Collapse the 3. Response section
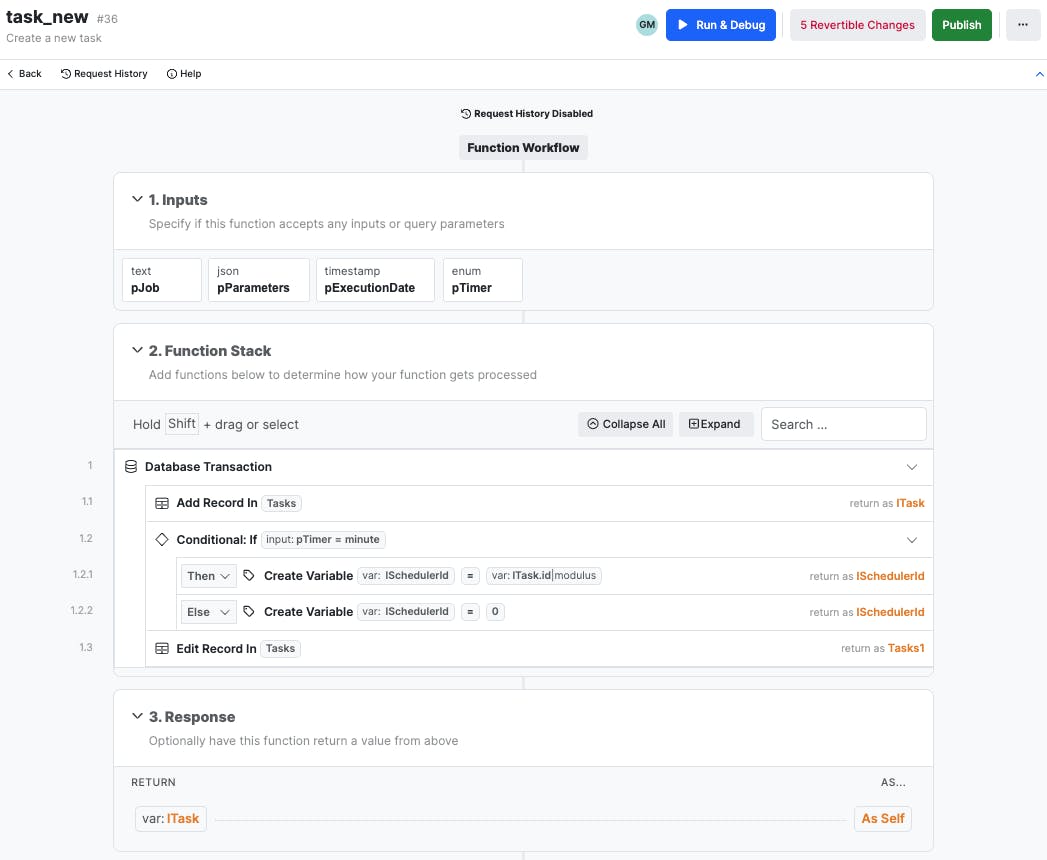The image size is (1047, 860). coord(137,717)
